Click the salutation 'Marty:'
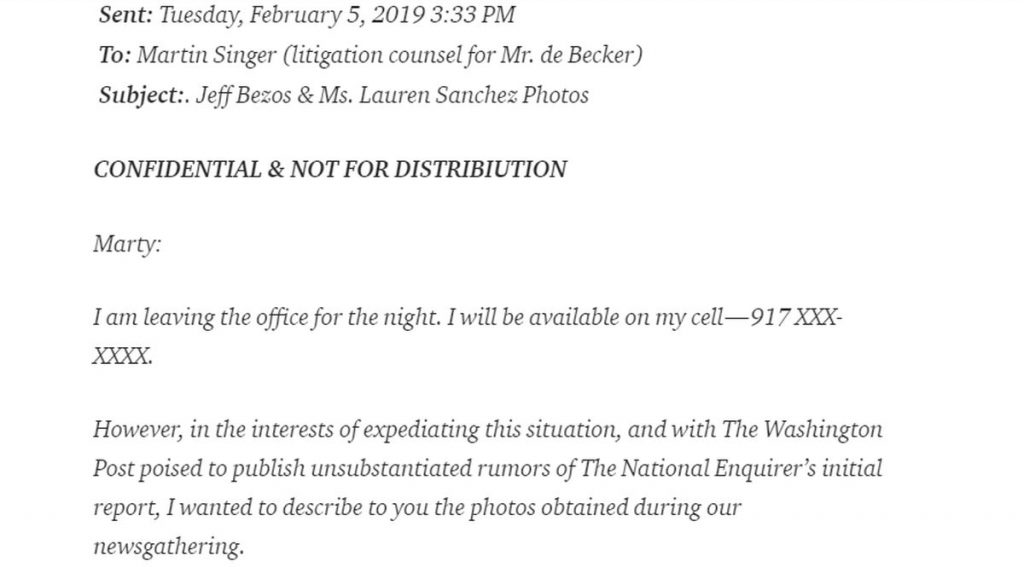This screenshot has width=1024, height=567. (x=127, y=245)
